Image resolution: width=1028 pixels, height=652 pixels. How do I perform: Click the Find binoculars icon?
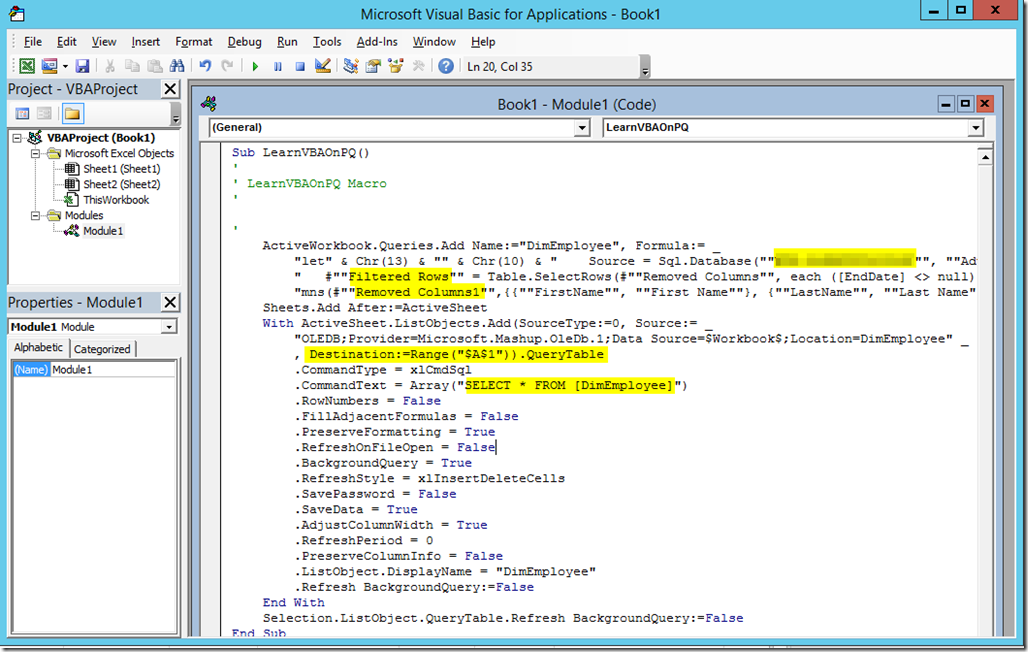(177, 66)
